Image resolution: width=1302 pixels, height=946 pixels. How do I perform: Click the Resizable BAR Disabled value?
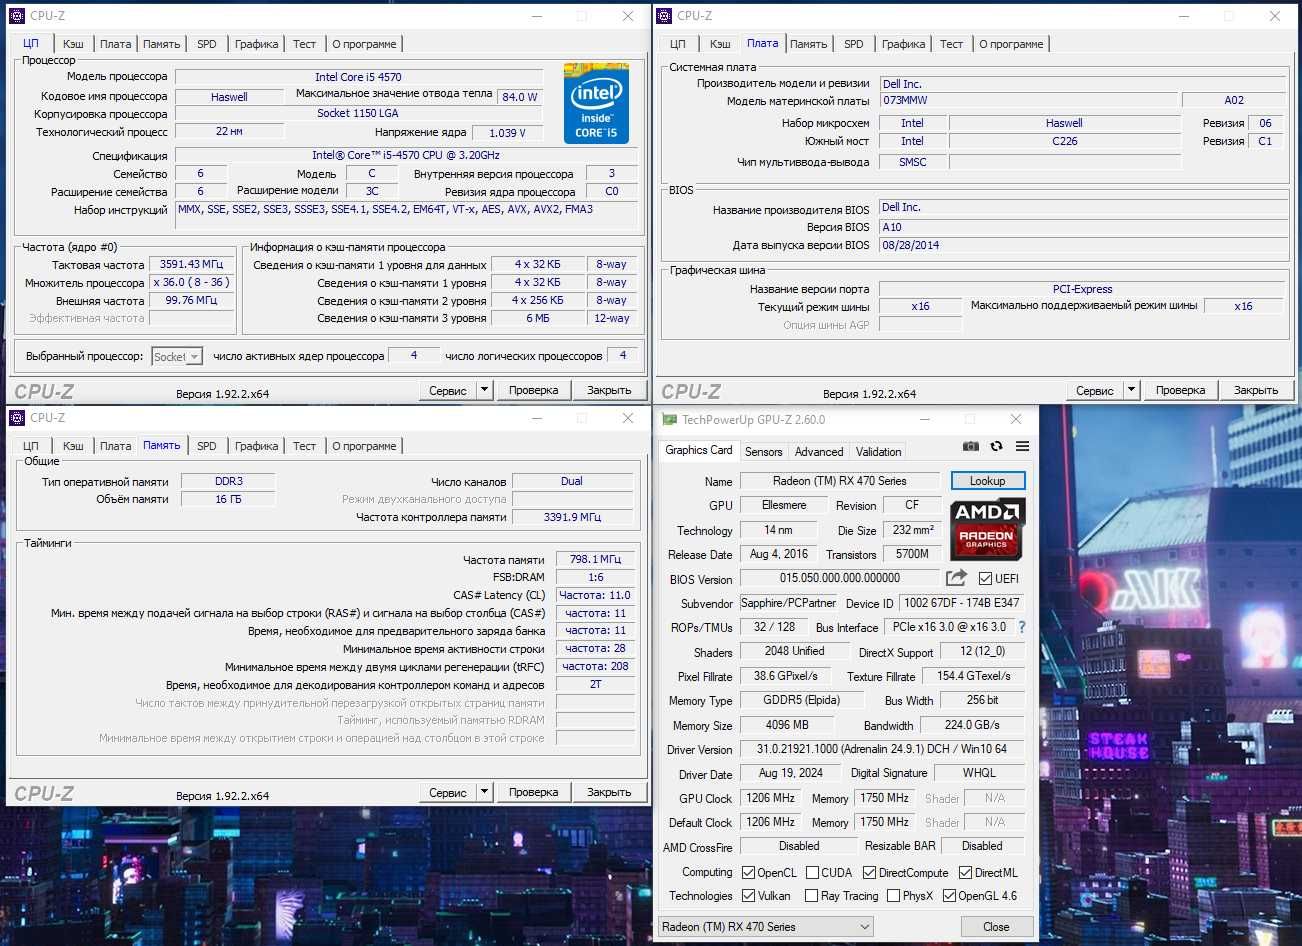coord(981,846)
